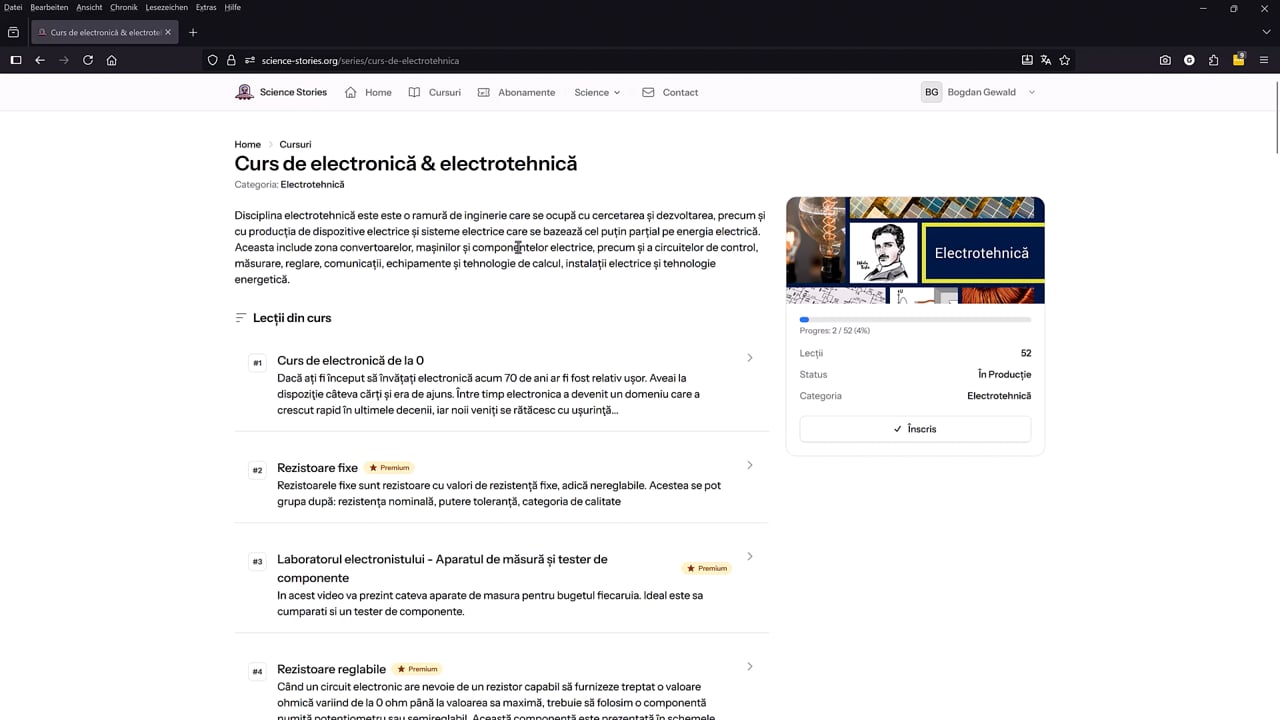
Task: Click the Science Stories logo
Action: pos(281,92)
